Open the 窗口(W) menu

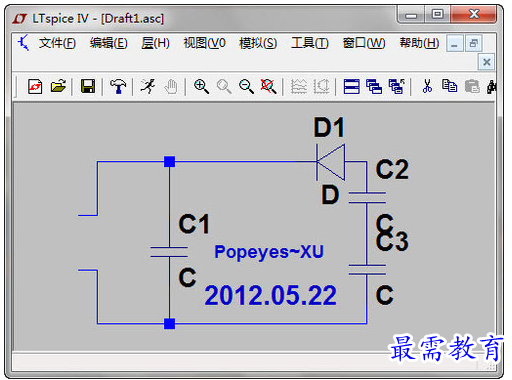click(x=364, y=43)
